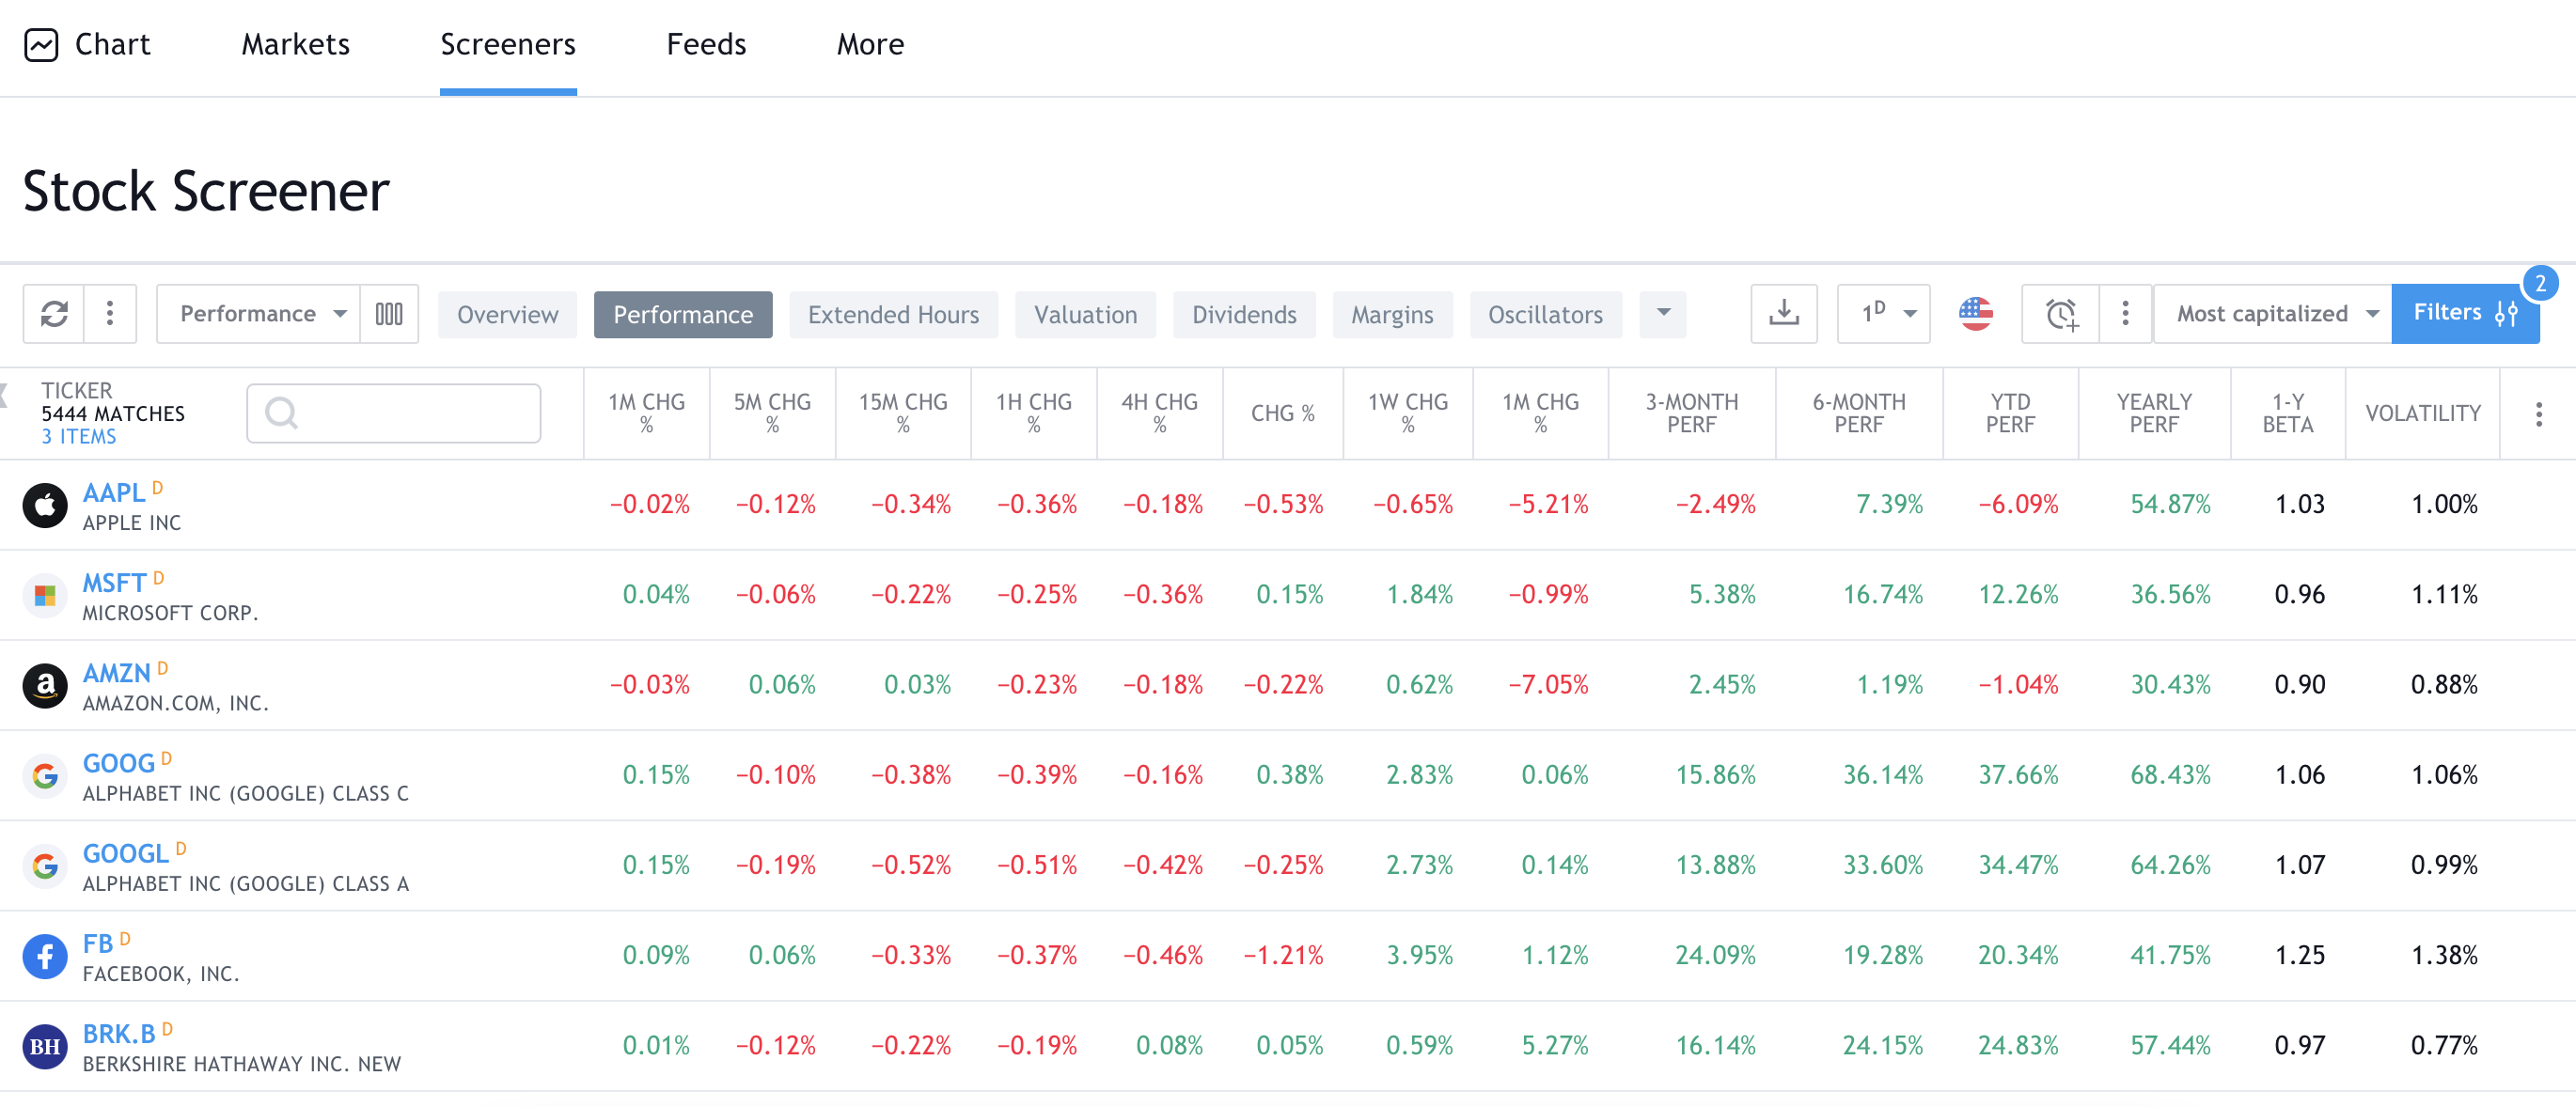Open column setup bars icon
2576x1107 pixels.
point(389,314)
